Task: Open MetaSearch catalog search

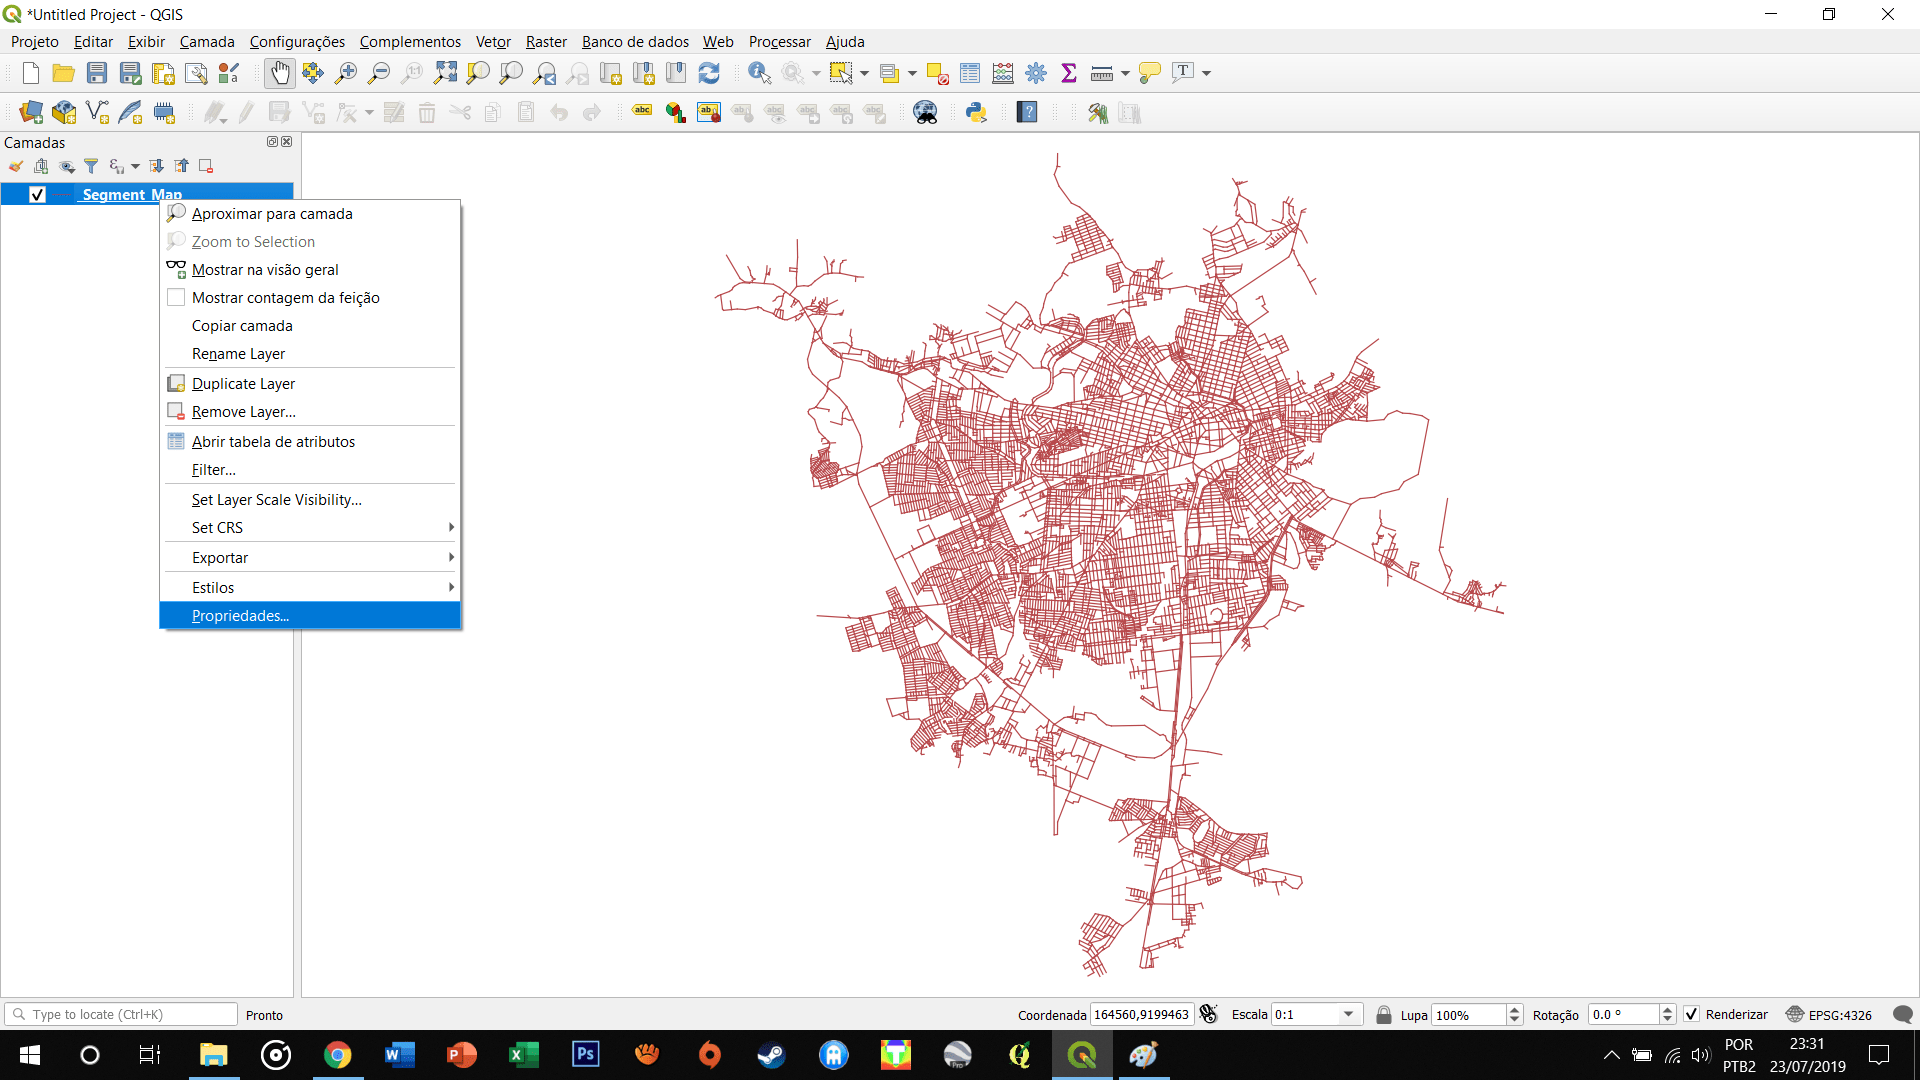Action: pos(925,112)
